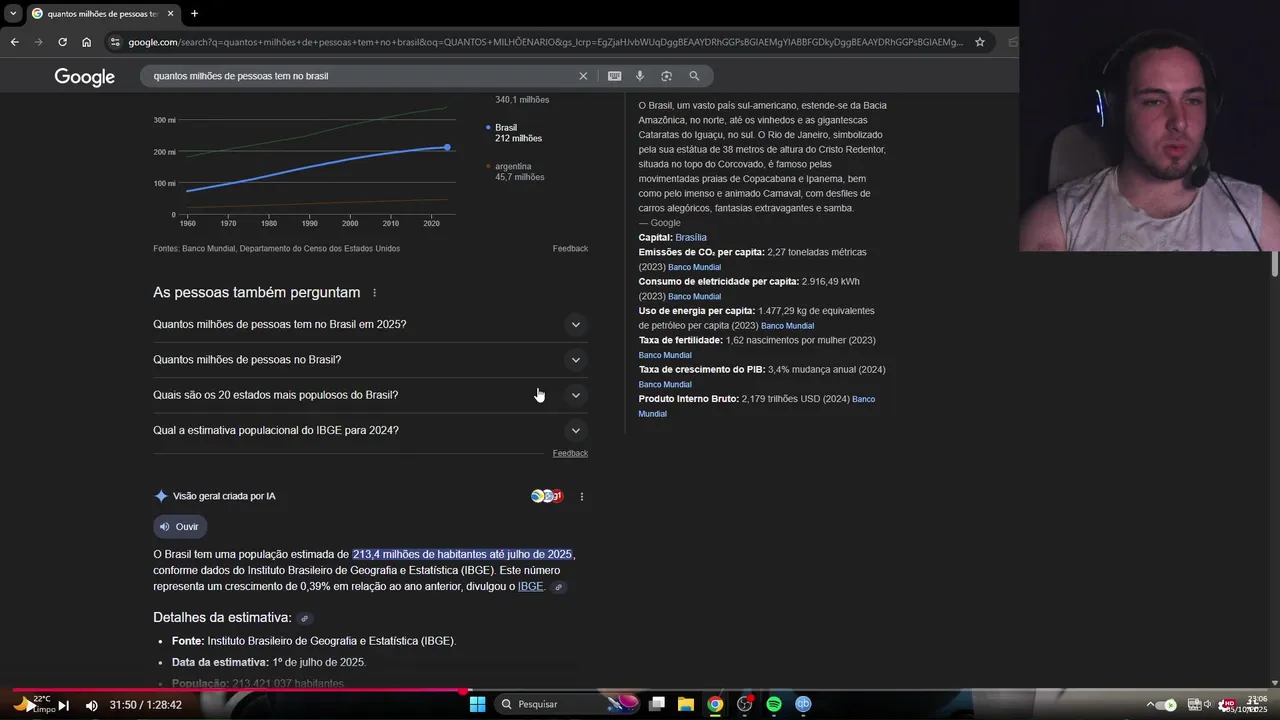Skip to next video in player
The image size is (1280, 720).
coord(63,705)
